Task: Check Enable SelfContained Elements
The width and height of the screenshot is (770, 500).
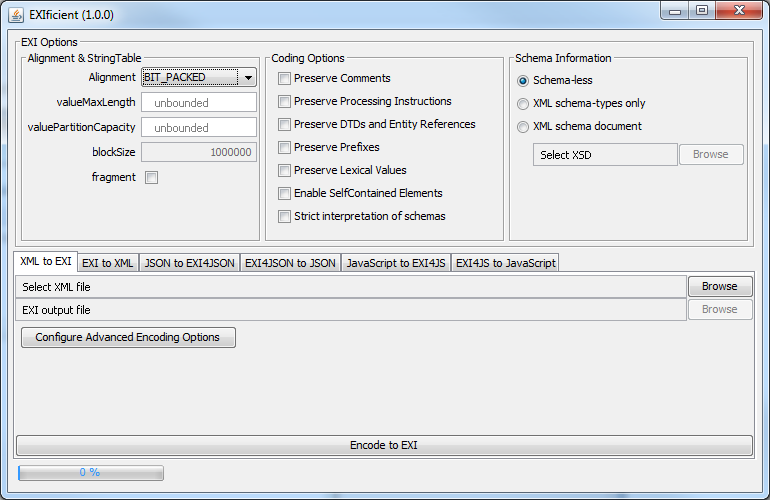Action: click(x=284, y=194)
